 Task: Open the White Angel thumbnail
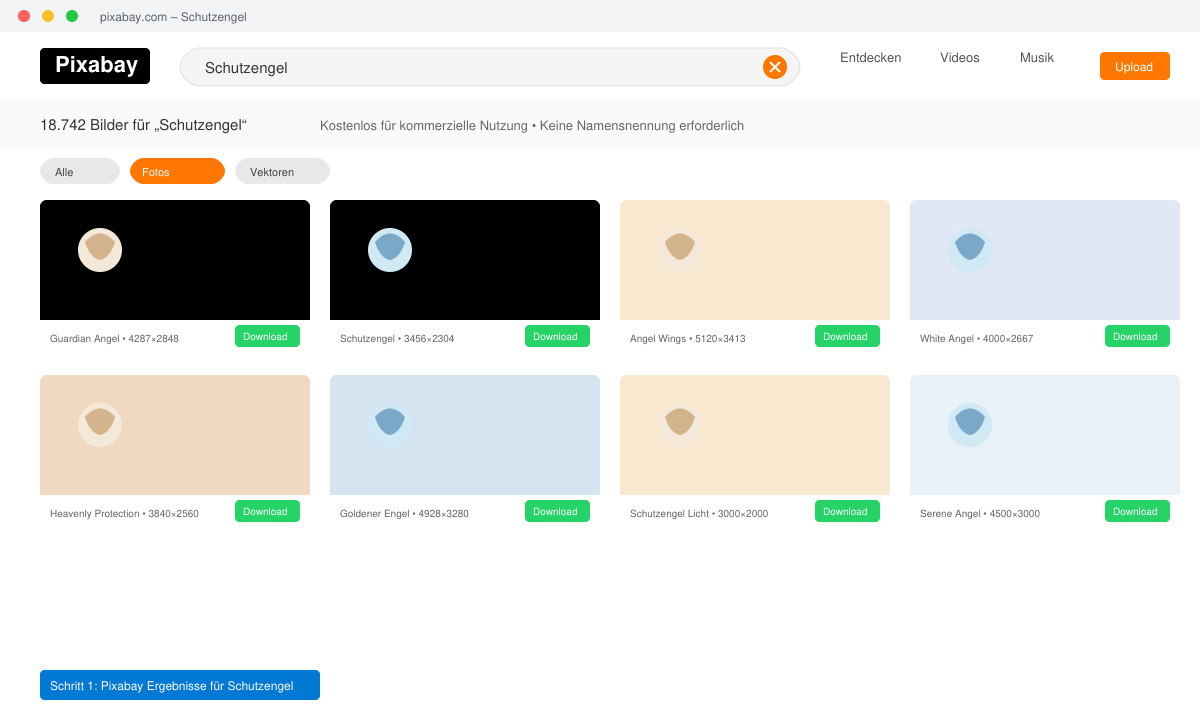coord(1045,260)
